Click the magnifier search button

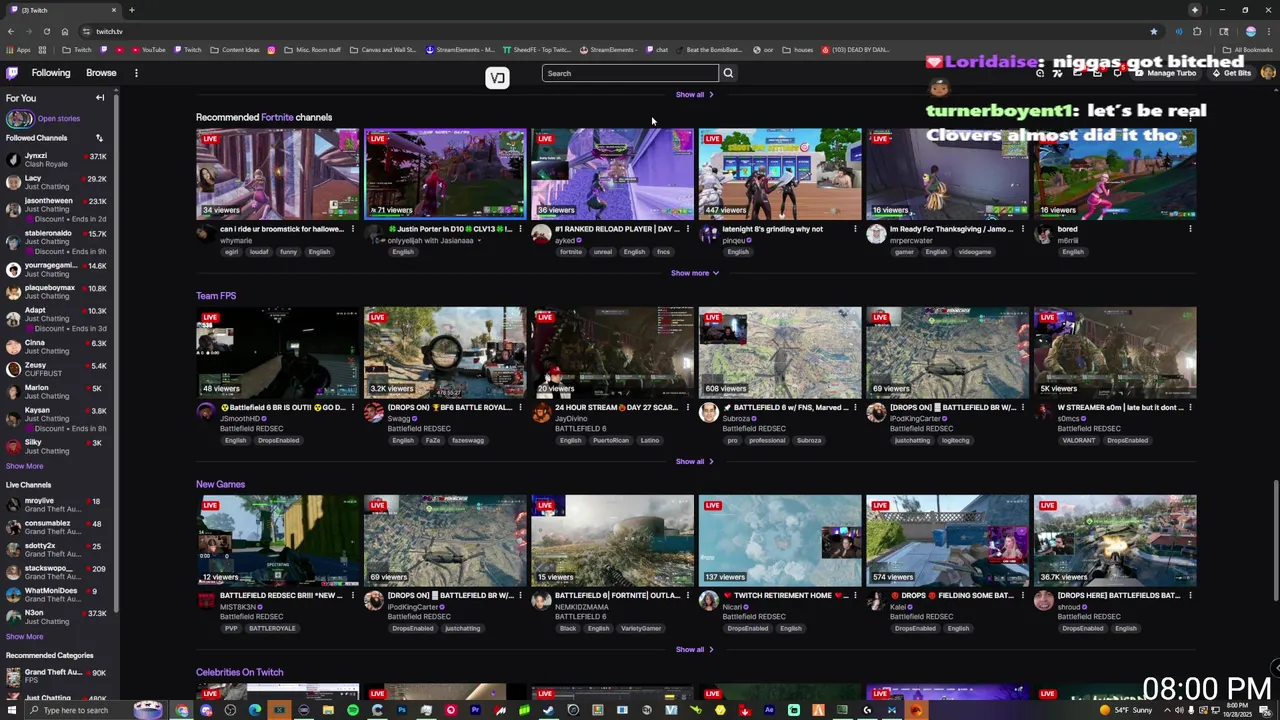[x=728, y=73]
